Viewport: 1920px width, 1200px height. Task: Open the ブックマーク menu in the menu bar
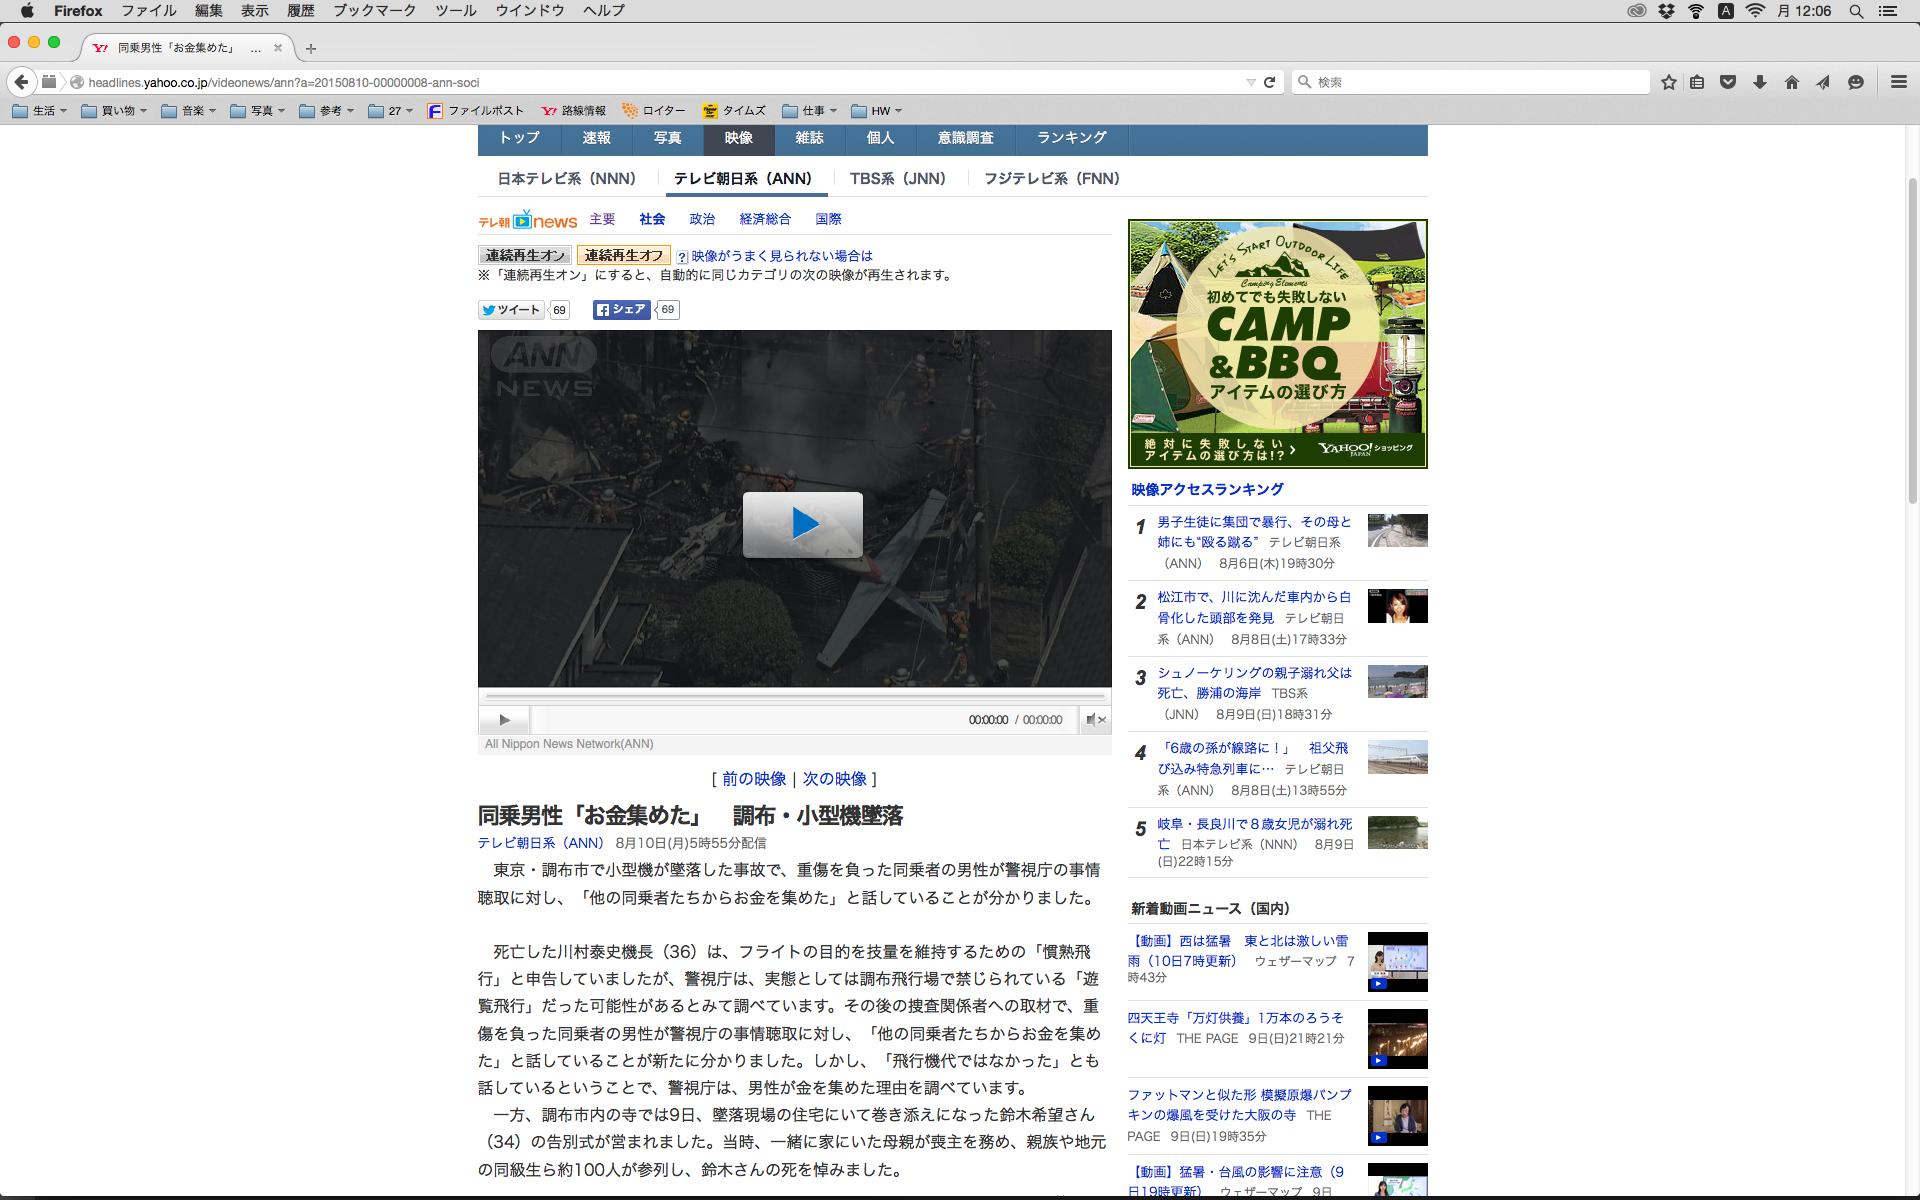point(374,11)
